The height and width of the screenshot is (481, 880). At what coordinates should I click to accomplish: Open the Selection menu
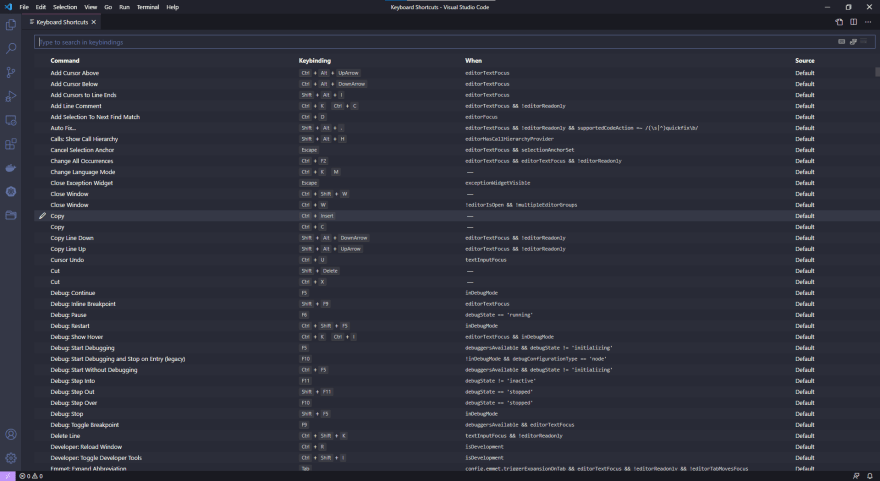[65, 7]
